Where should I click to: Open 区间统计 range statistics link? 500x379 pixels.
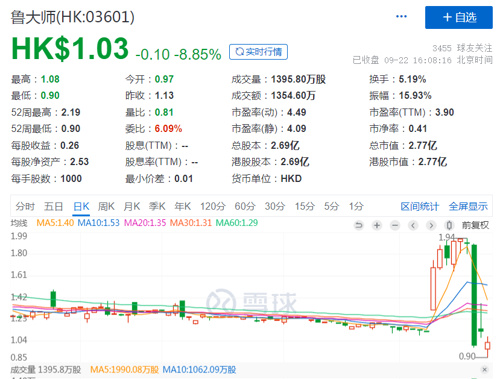420,207
